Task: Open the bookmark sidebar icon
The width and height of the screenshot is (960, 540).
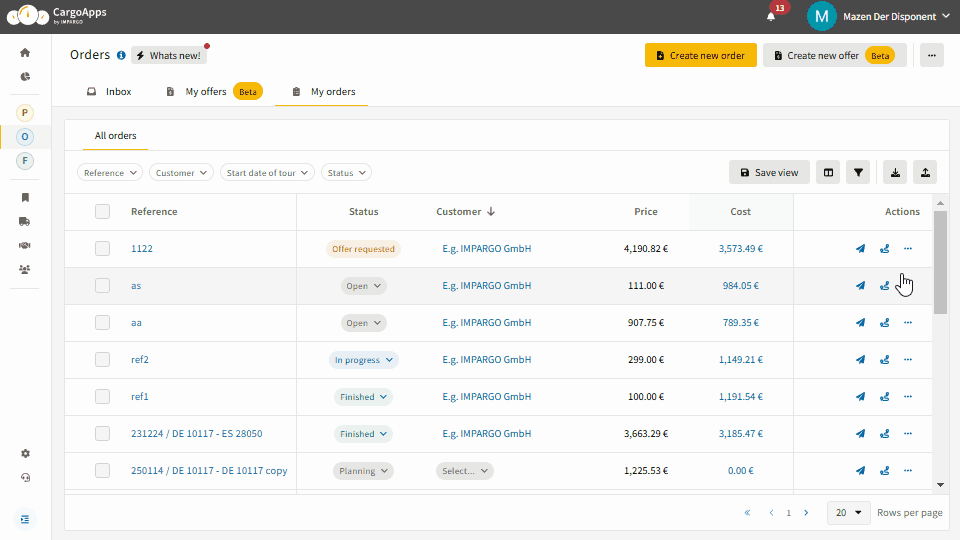Action: (25, 197)
